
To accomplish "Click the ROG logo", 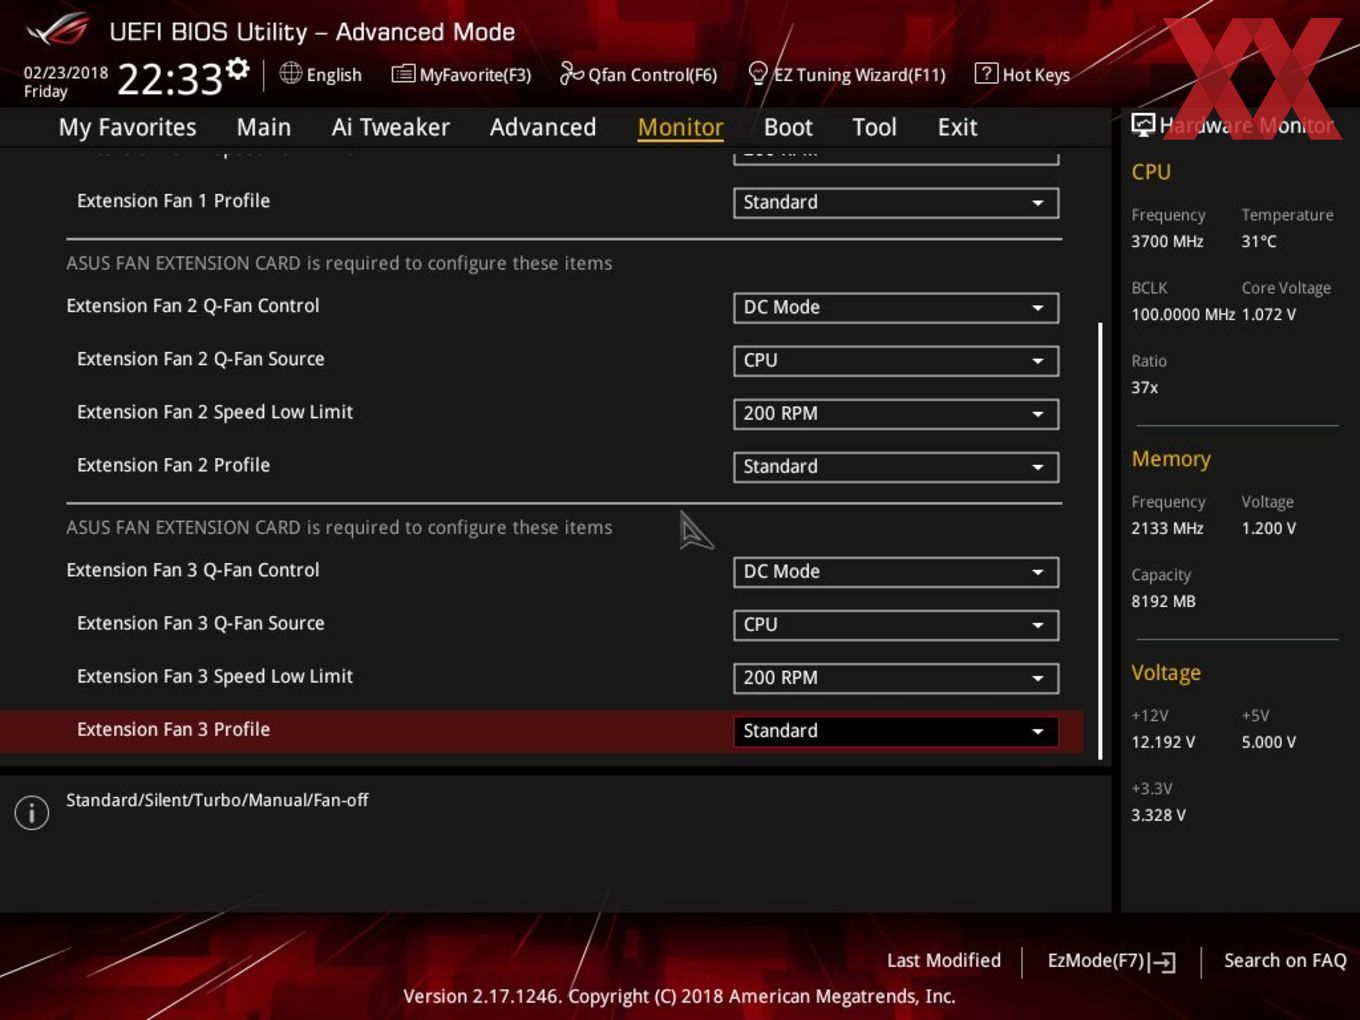I will tap(57, 30).
